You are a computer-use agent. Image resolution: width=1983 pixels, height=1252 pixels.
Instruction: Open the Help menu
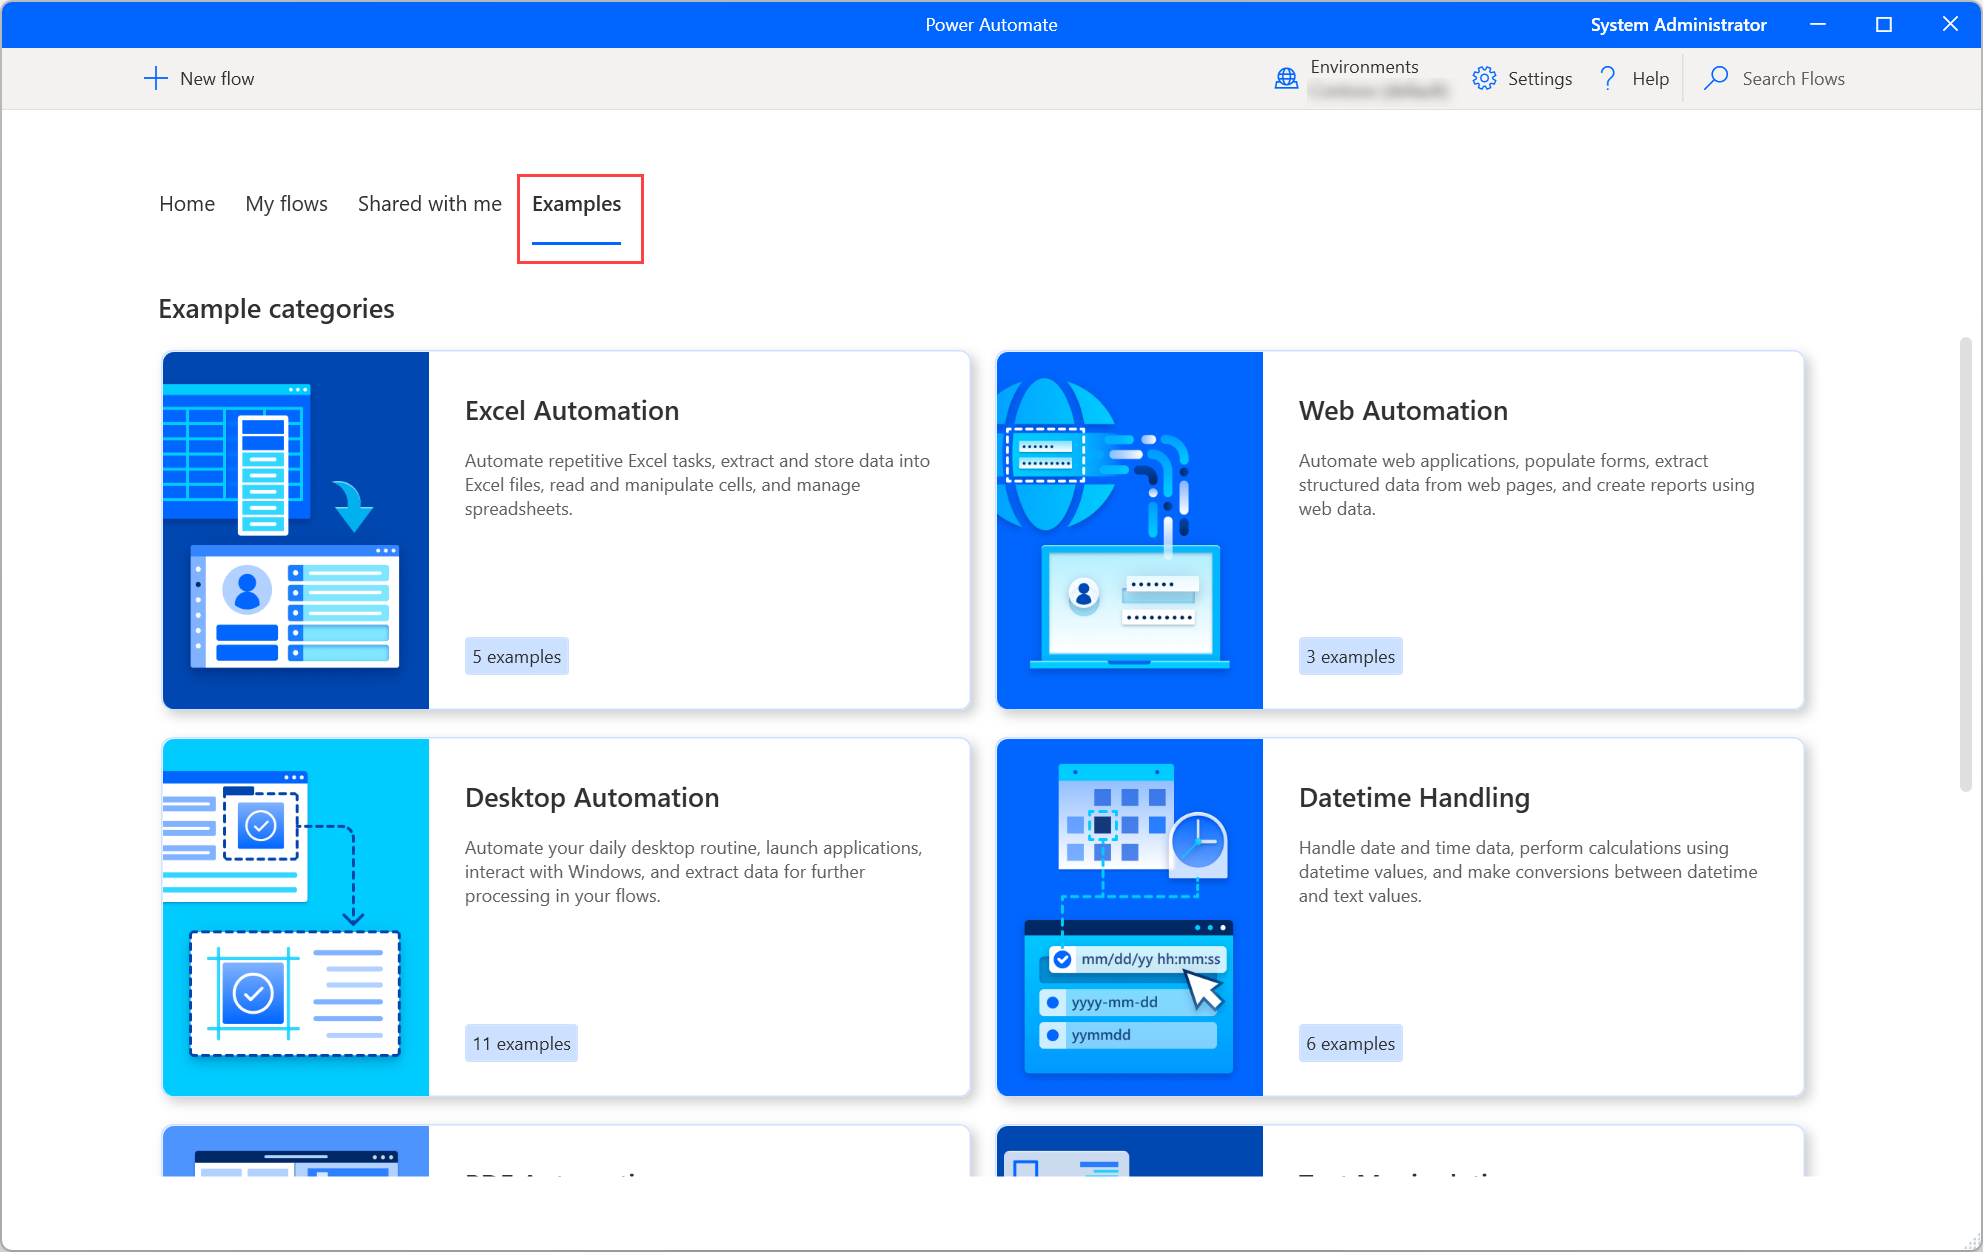pos(1631,79)
